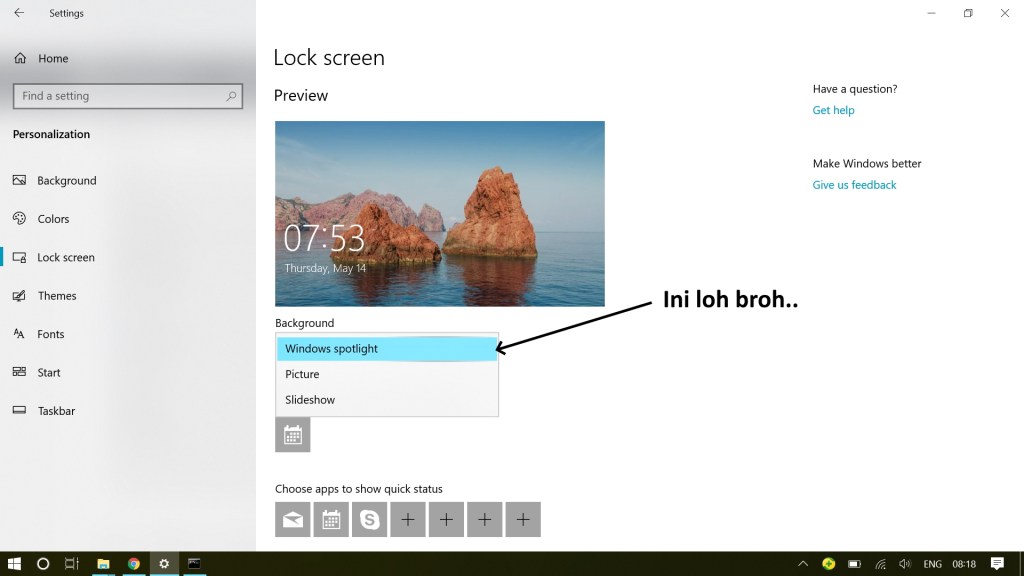The image size is (1024, 576).
Task: Select Windows spotlight in Background dropdown
Action: (x=387, y=349)
